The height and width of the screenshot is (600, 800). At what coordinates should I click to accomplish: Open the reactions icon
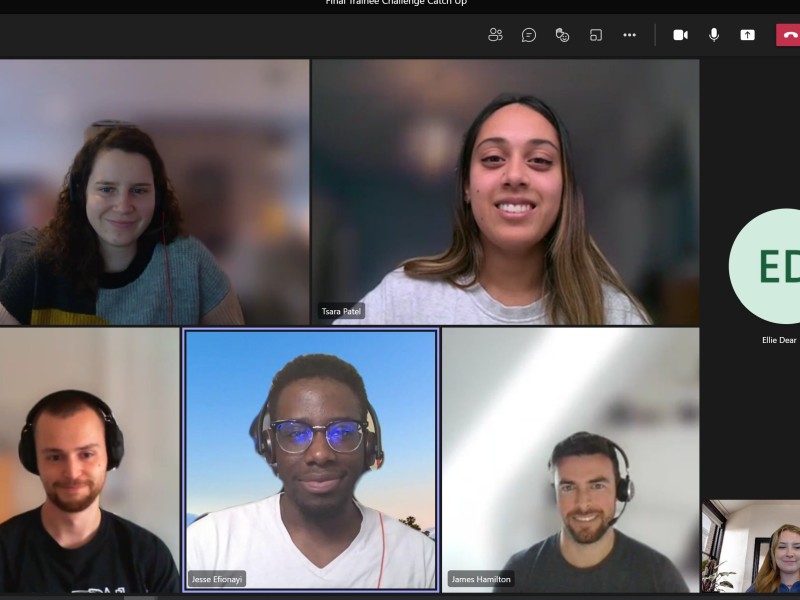point(562,35)
